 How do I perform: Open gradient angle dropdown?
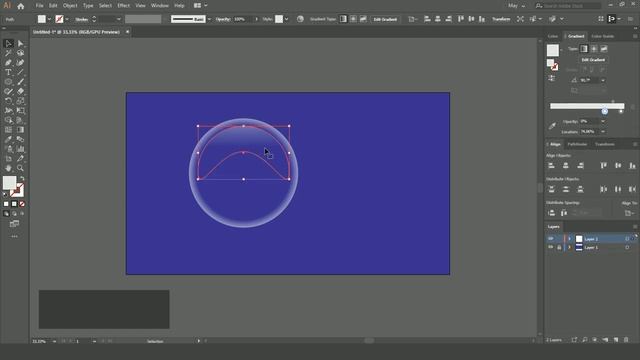[603, 80]
